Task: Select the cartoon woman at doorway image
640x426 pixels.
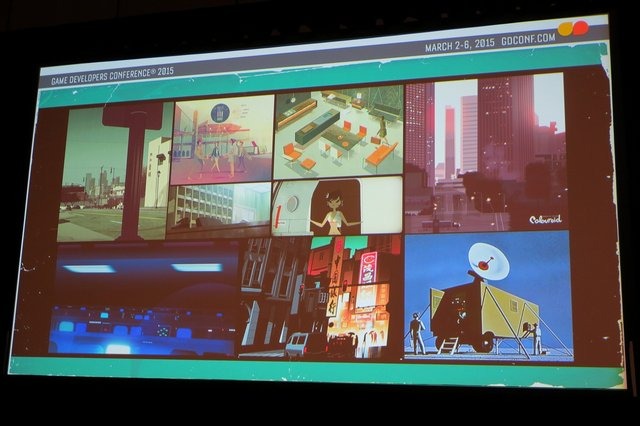Action: click(337, 206)
